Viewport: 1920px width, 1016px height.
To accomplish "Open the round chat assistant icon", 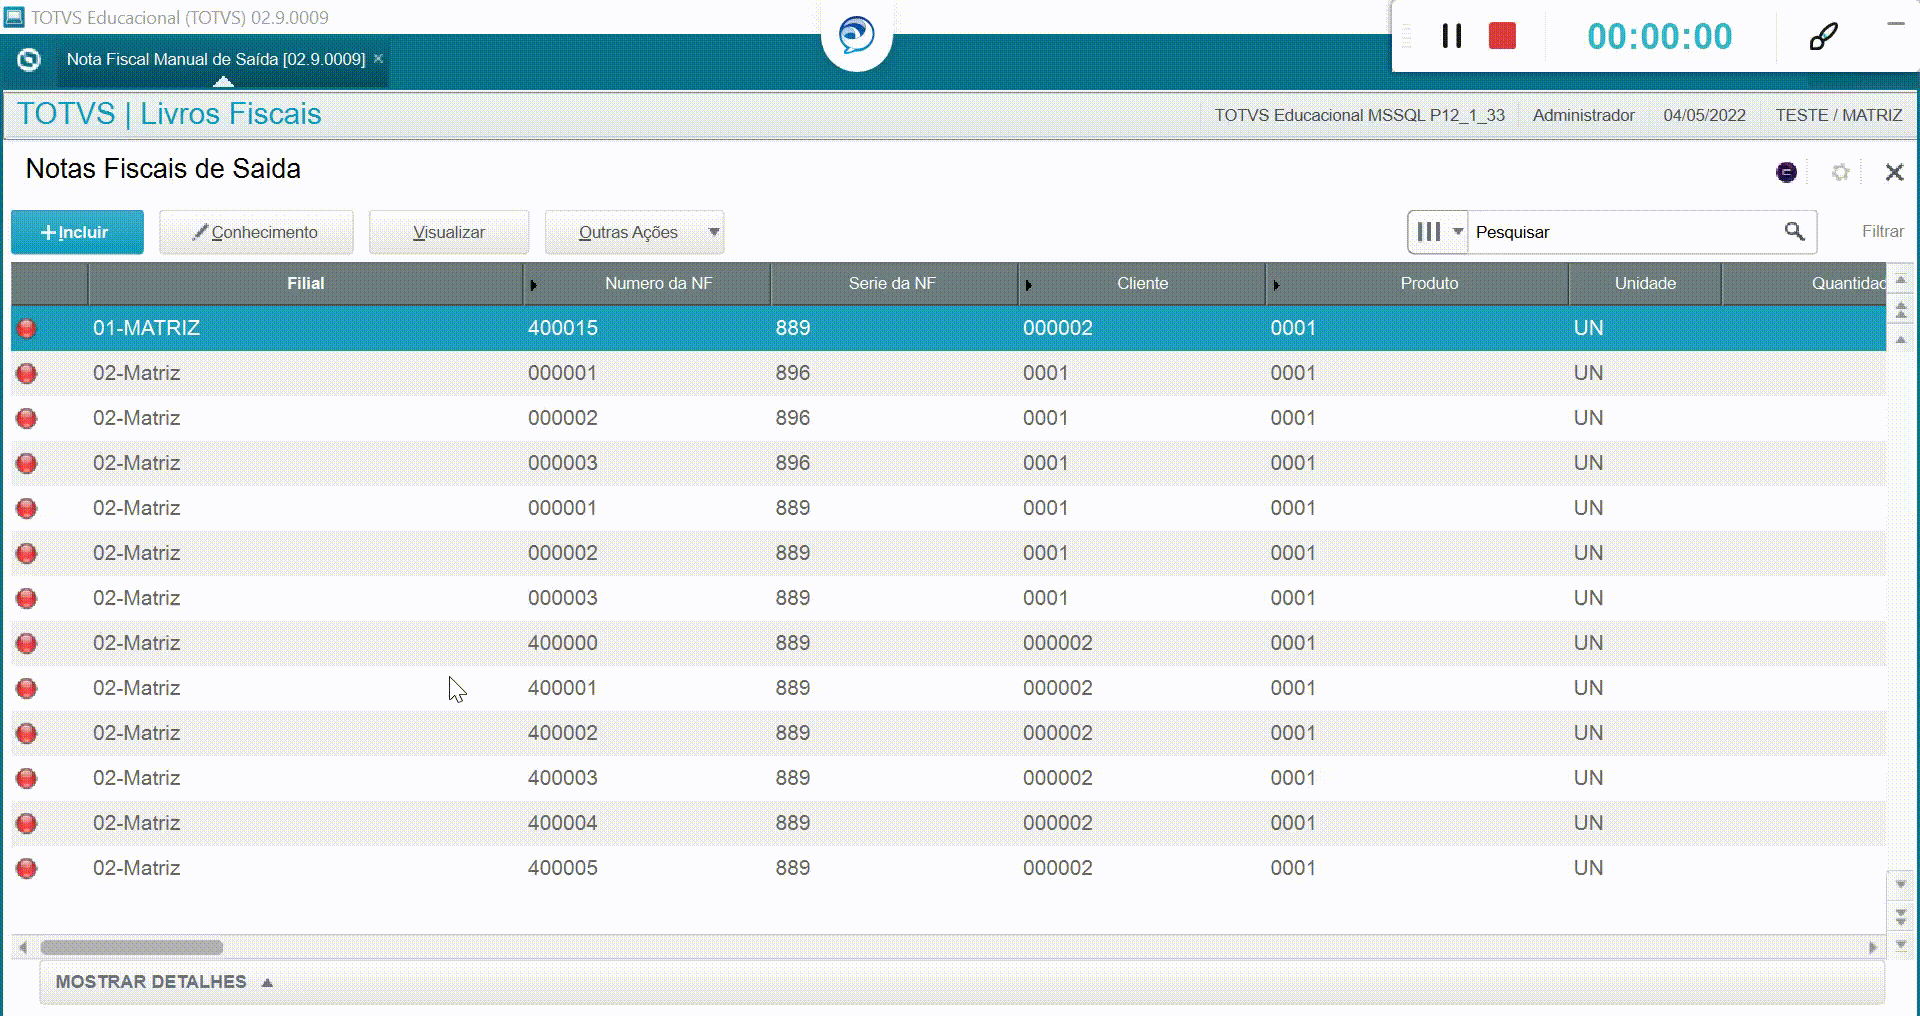I will click(x=856, y=35).
